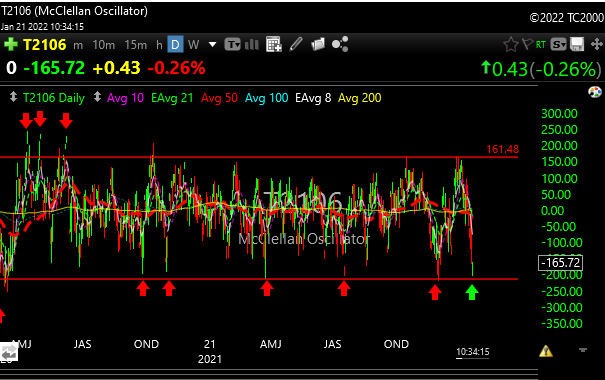Select the 15m time frame tab
This screenshot has width=605, height=380.
[x=135, y=45]
